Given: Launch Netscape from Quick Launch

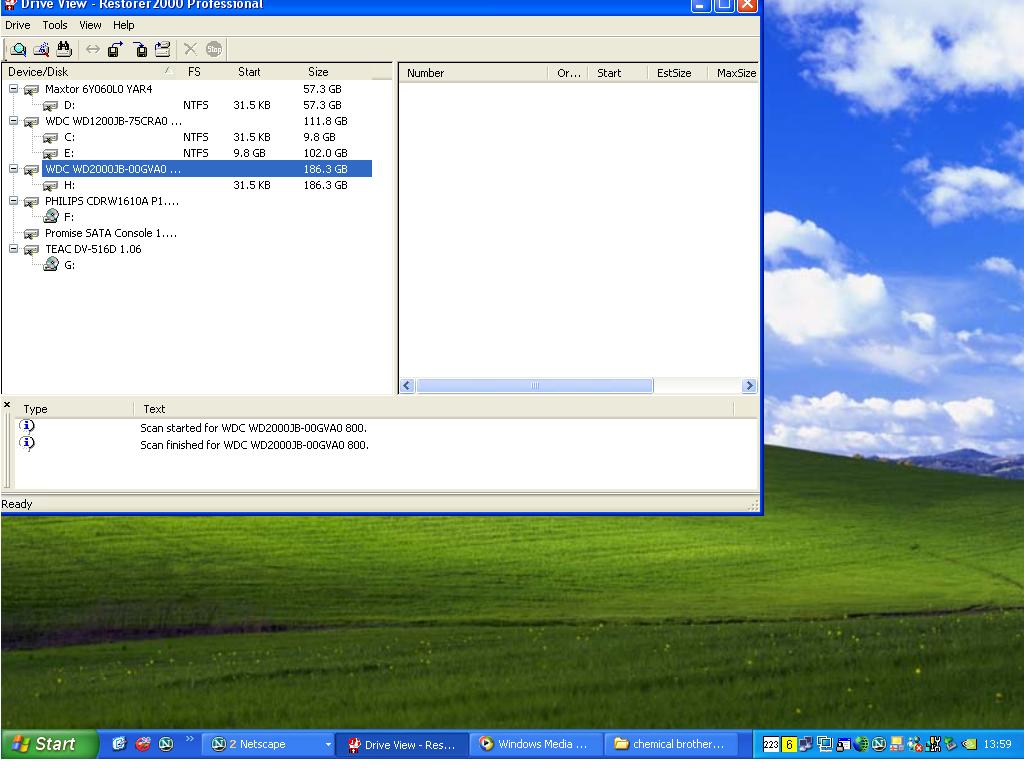Looking at the screenshot, I should (x=167, y=744).
